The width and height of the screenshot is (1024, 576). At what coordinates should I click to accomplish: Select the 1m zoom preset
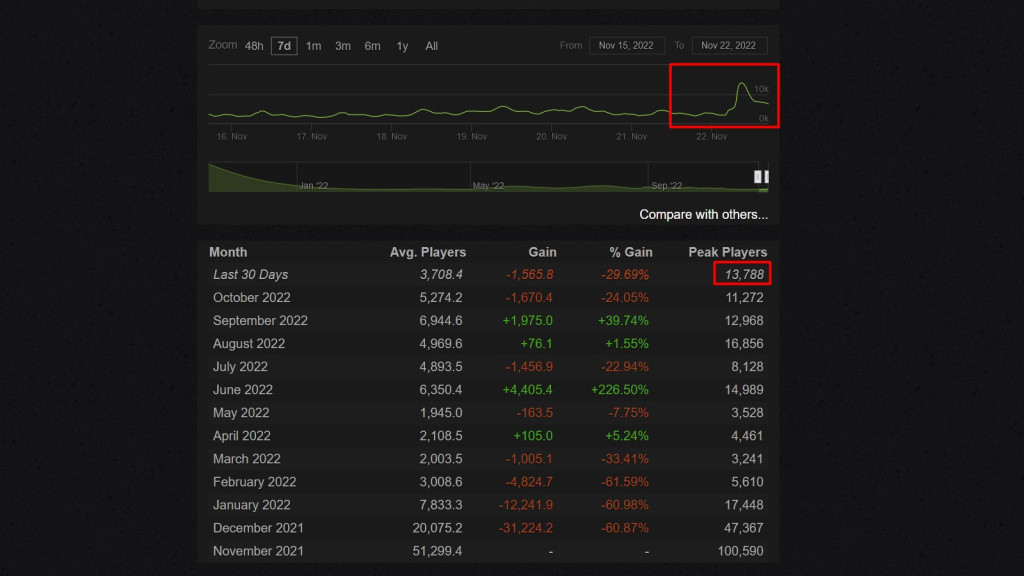[x=314, y=46]
